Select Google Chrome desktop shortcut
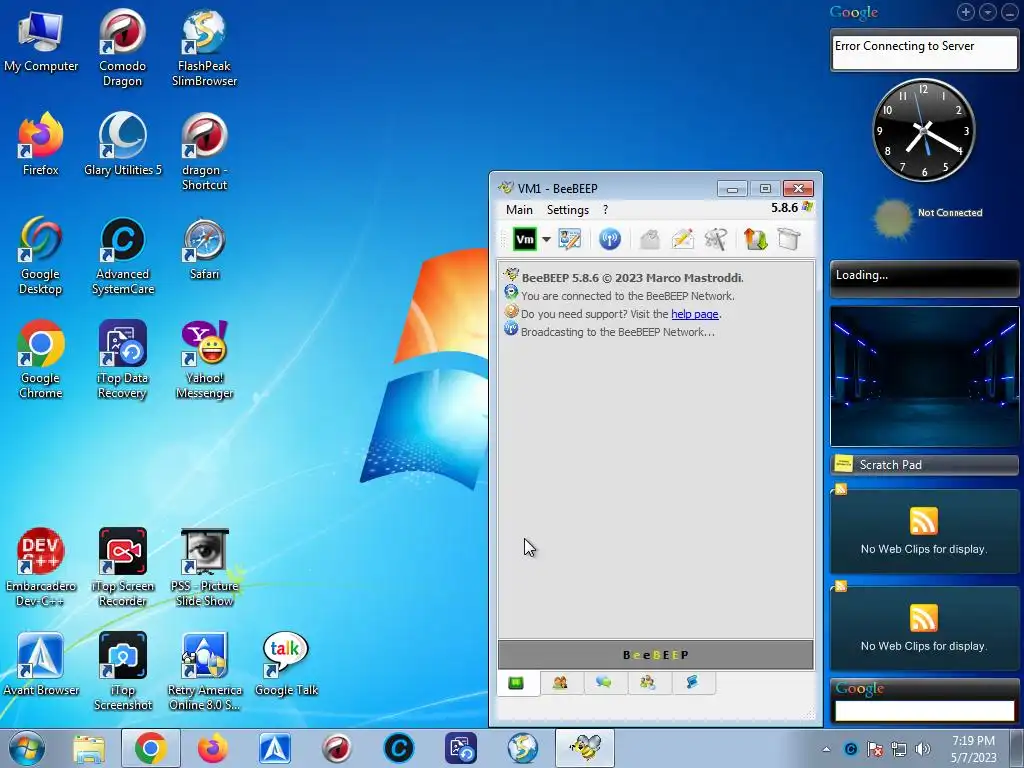Viewport: 1024px width, 768px height. 40,360
